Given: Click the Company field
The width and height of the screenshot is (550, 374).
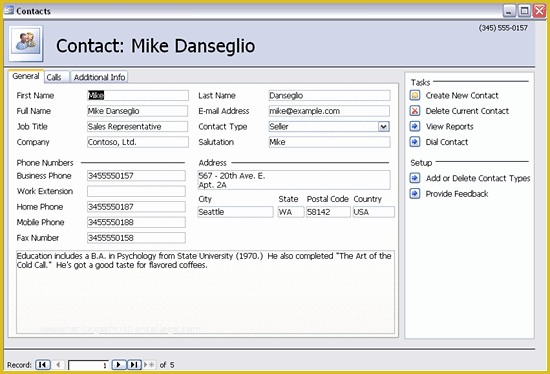Looking at the screenshot, I should 138,142.
